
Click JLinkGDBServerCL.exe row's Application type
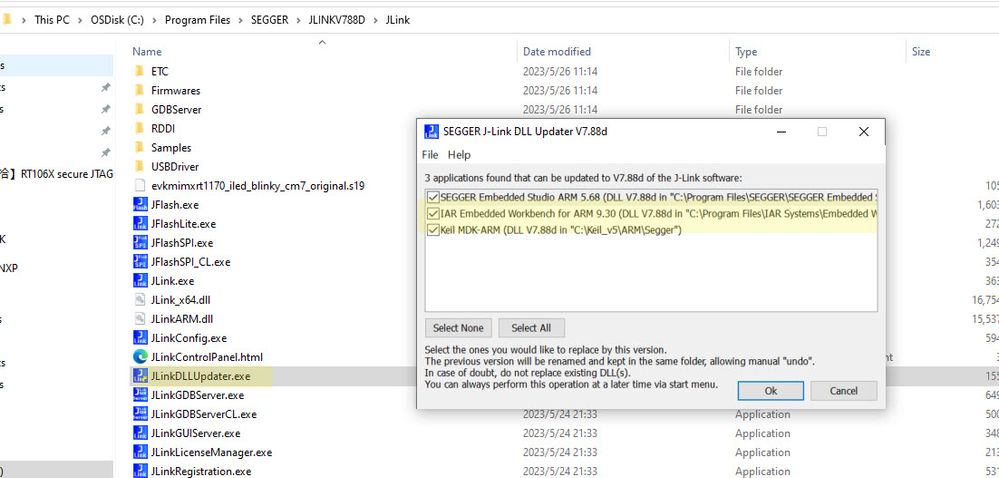click(763, 414)
